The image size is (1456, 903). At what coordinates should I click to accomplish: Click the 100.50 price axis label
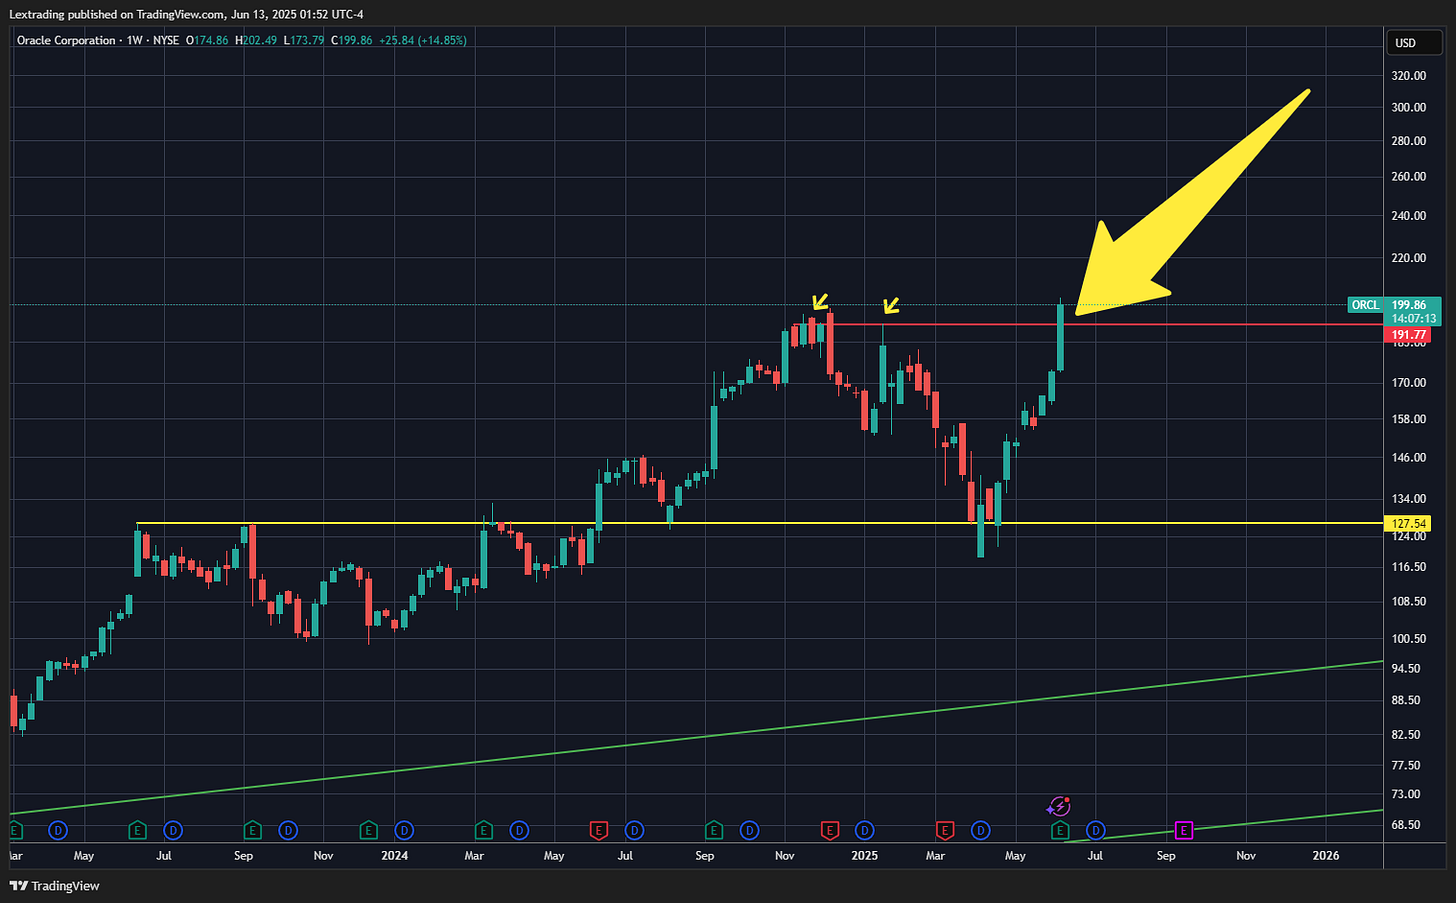tap(1408, 638)
